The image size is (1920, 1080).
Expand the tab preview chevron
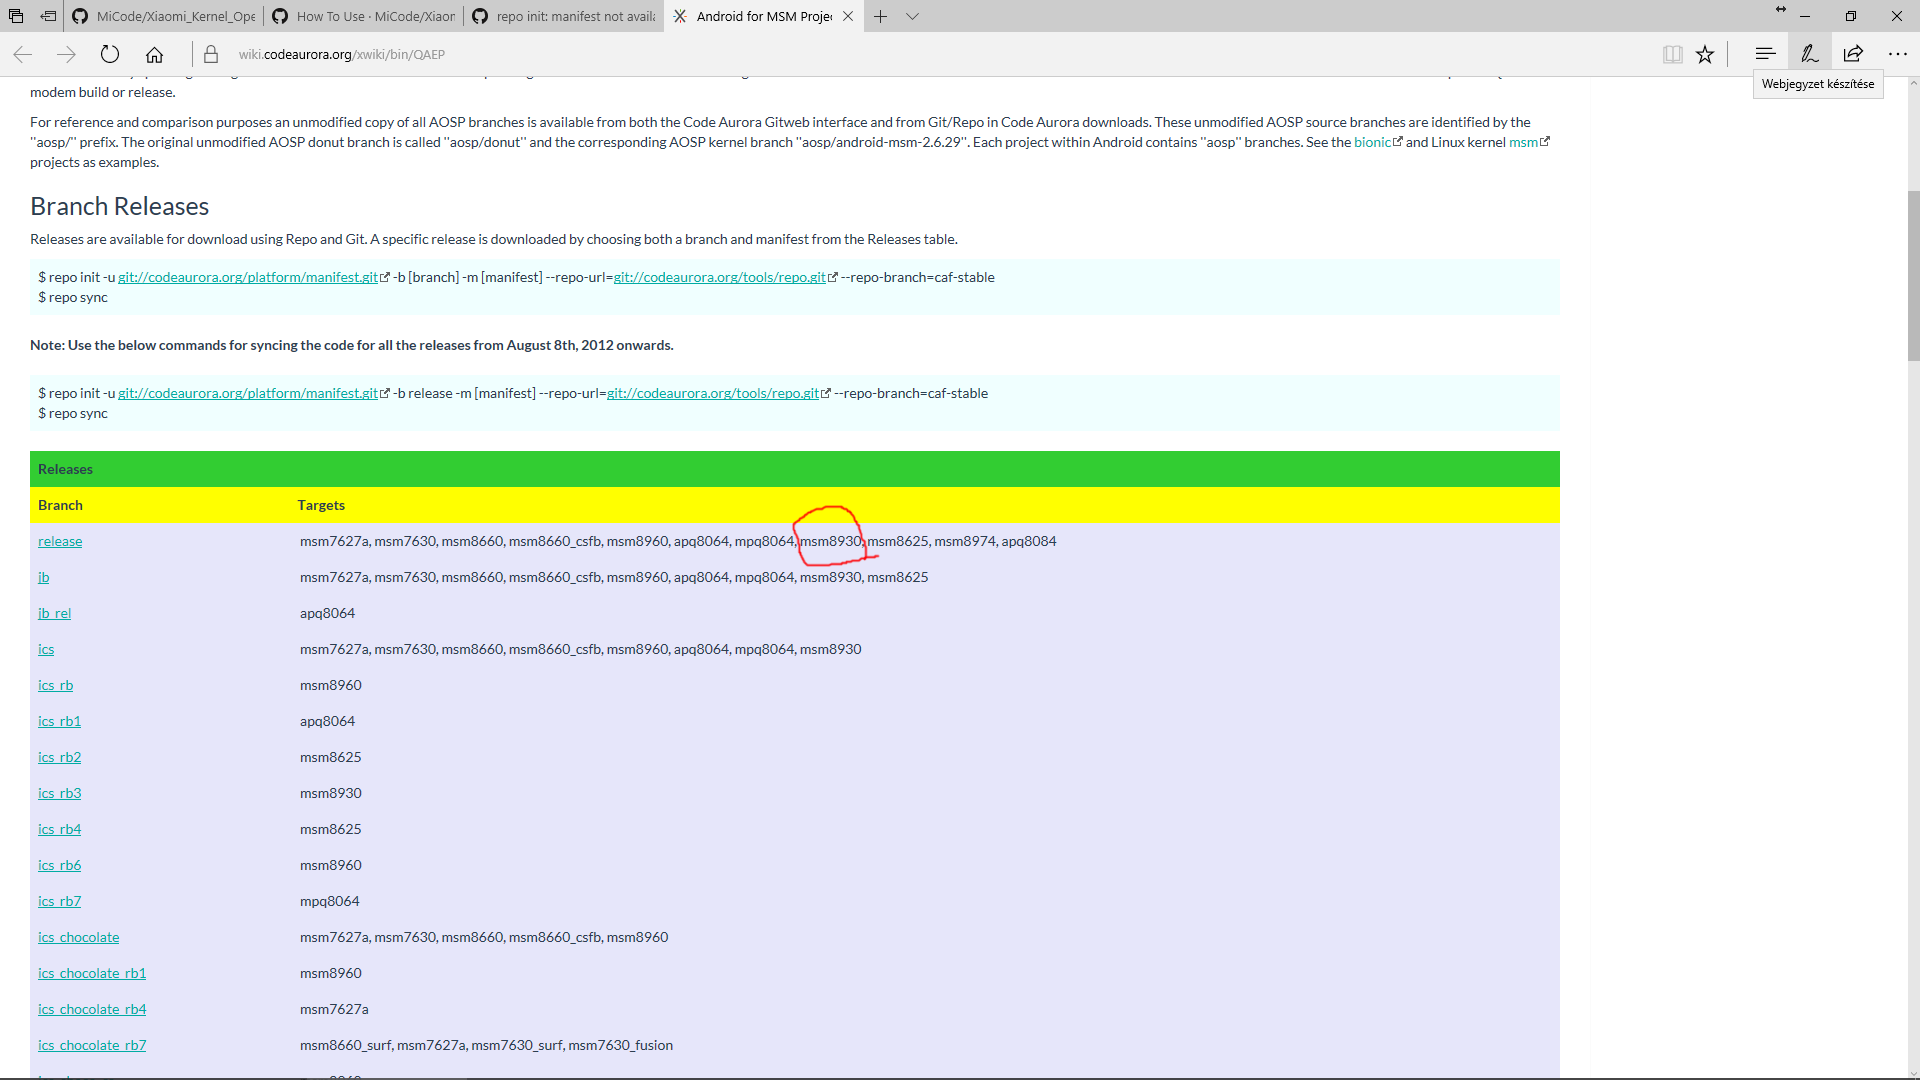[x=913, y=16]
